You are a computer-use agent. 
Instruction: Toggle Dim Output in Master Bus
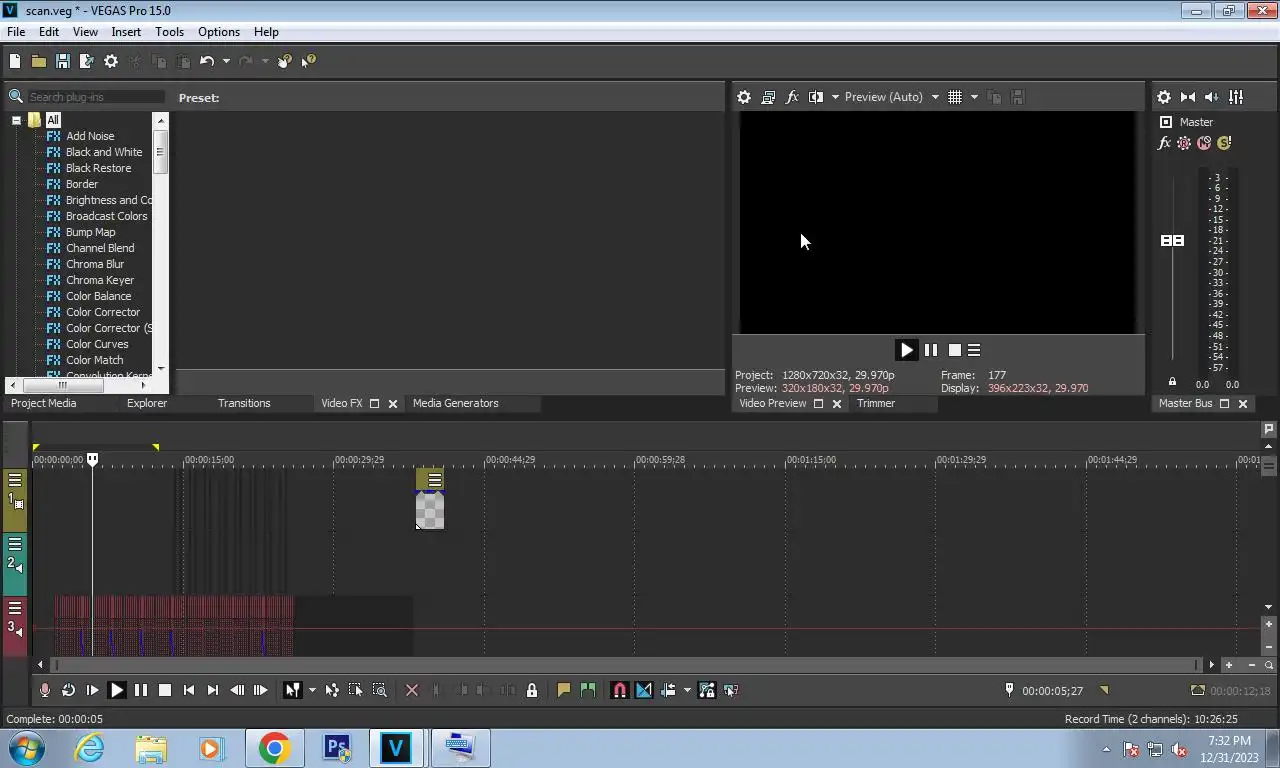pyautogui.click(x=1212, y=97)
